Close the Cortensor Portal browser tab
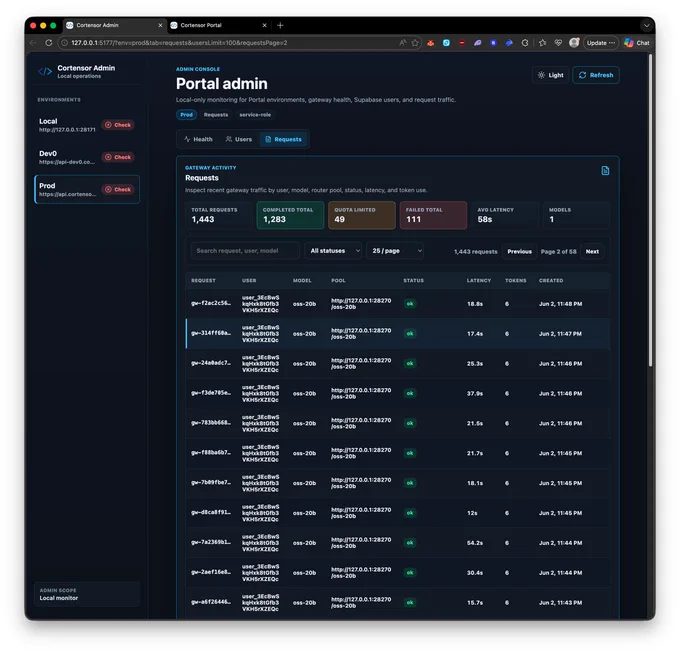Screen dimensions: 680x653 pos(265,25)
